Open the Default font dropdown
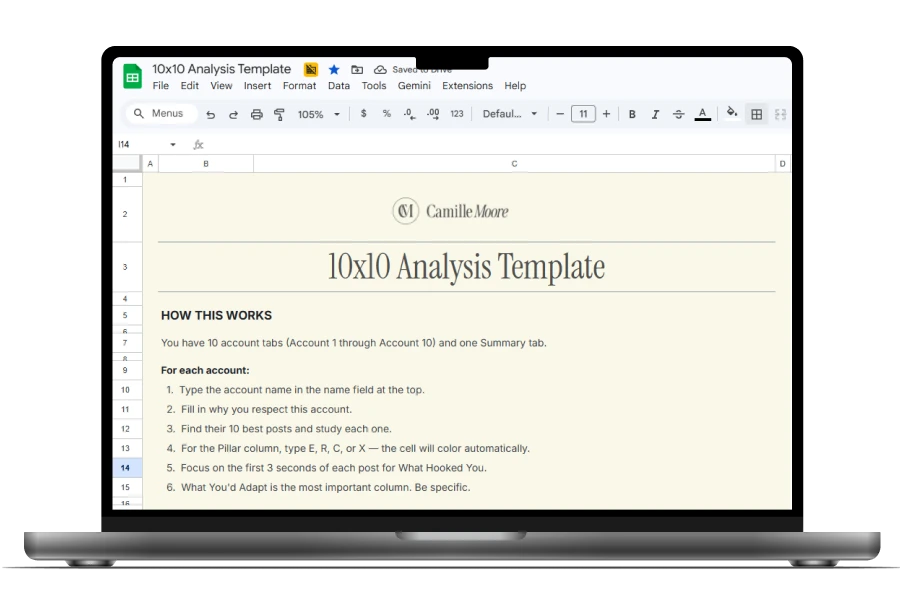Image resolution: width=900 pixels, height=613 pixels. [x=510, y=114]
